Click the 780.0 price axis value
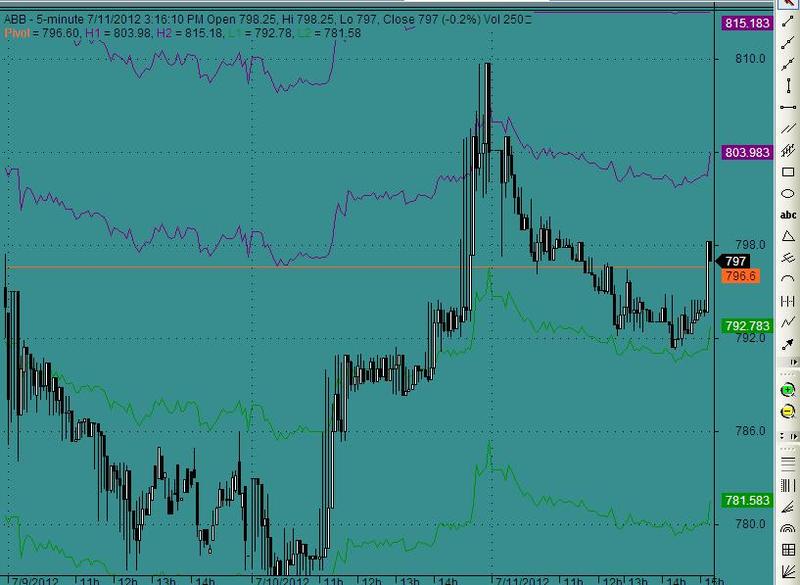 pyautogui.click(x=750, y=524)
